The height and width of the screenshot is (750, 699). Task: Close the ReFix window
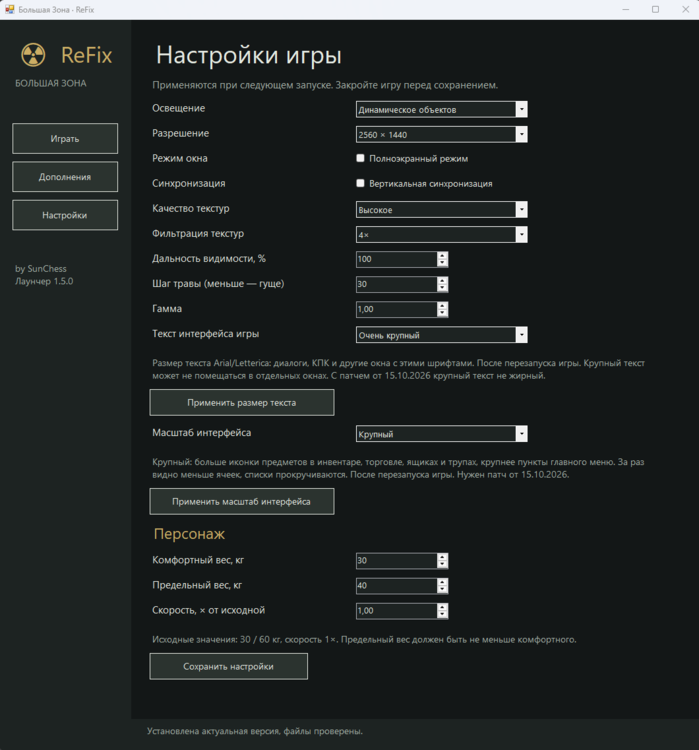pyautogui.click(x=685, y=10)
